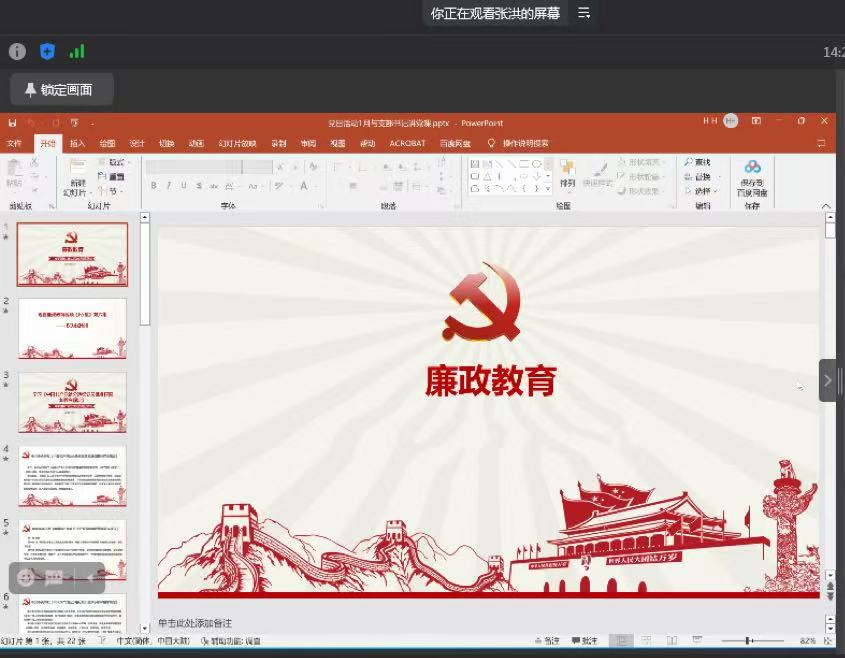Switch to normal view icon
The image size is (845, 658).
coord(621,641)
